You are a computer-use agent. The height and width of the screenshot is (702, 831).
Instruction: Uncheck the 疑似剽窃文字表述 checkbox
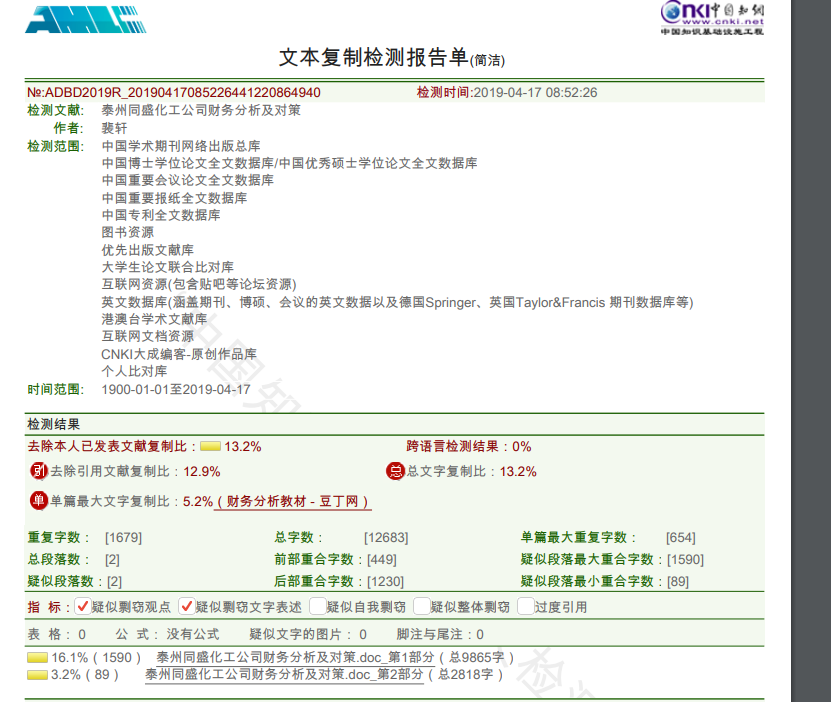point(186,606)
